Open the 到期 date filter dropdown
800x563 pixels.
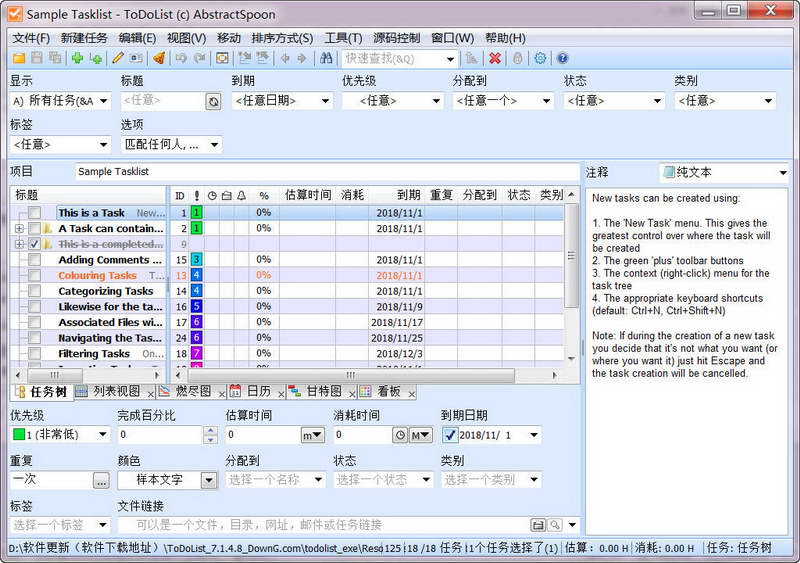tap(325, 101)
